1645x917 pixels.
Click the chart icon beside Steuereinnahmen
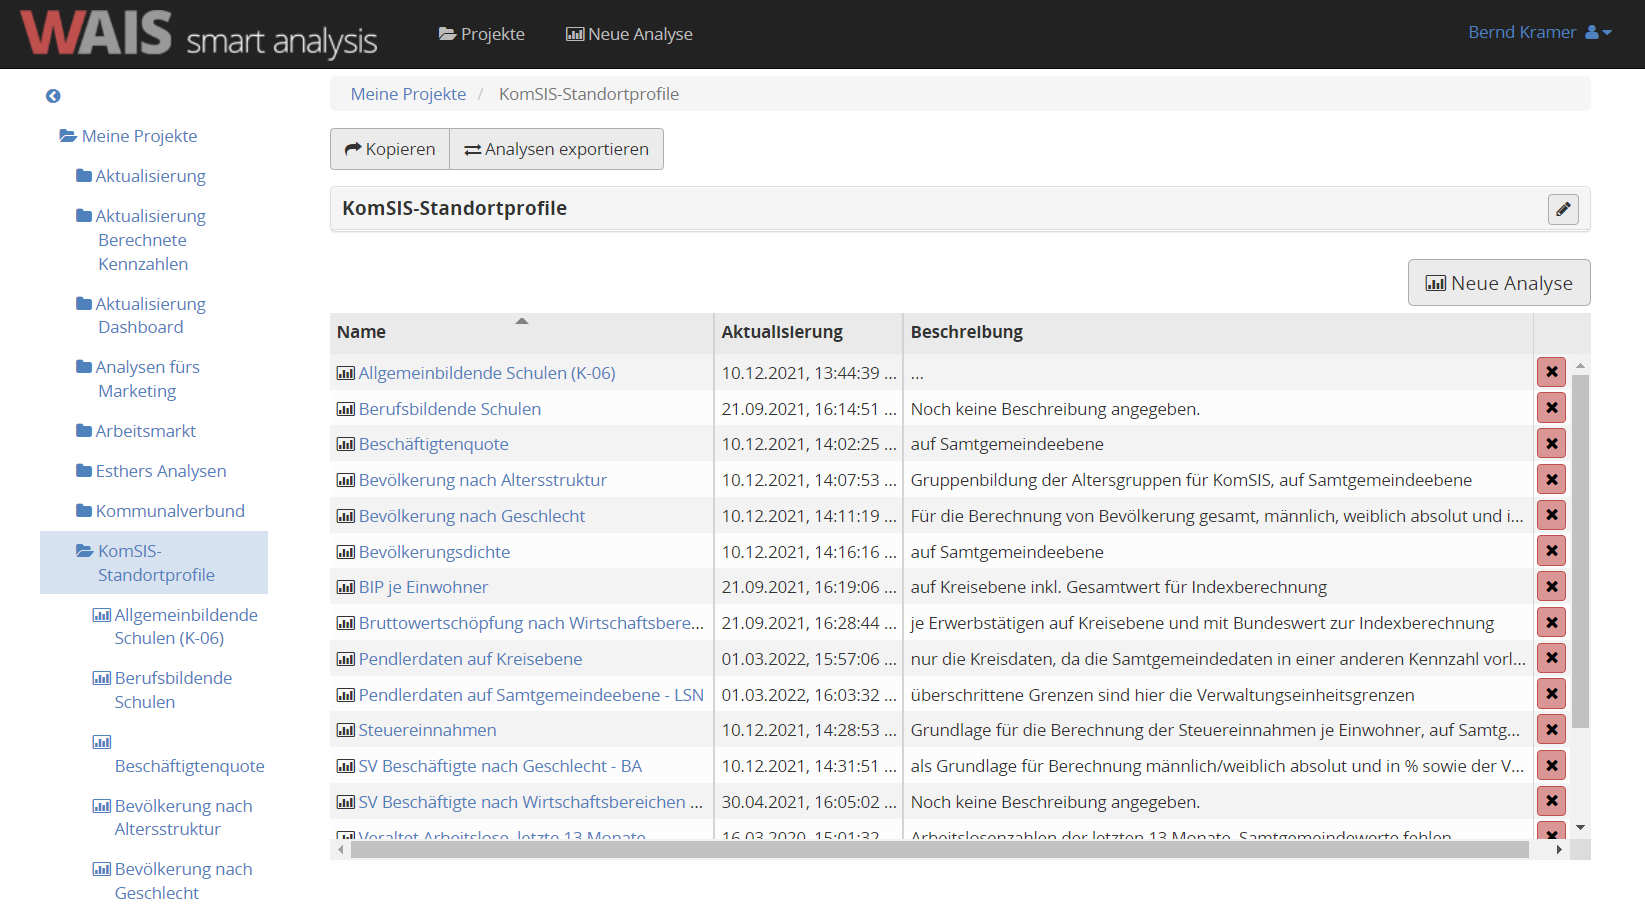[x=346, y=731]
